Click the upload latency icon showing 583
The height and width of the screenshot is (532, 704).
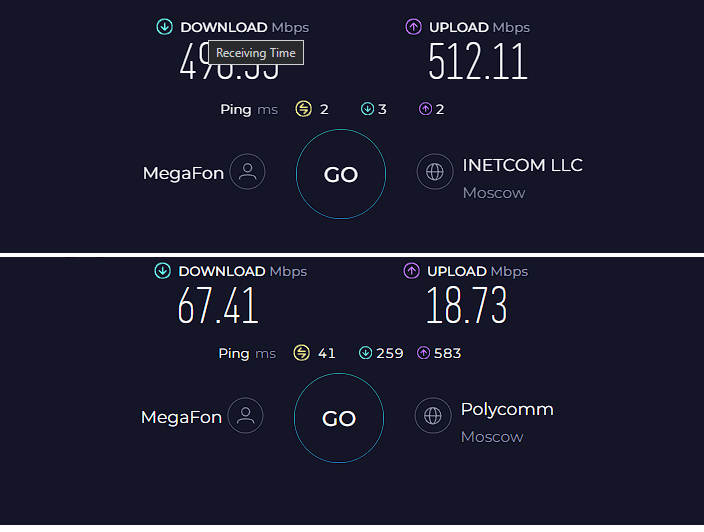click(423, 353)
